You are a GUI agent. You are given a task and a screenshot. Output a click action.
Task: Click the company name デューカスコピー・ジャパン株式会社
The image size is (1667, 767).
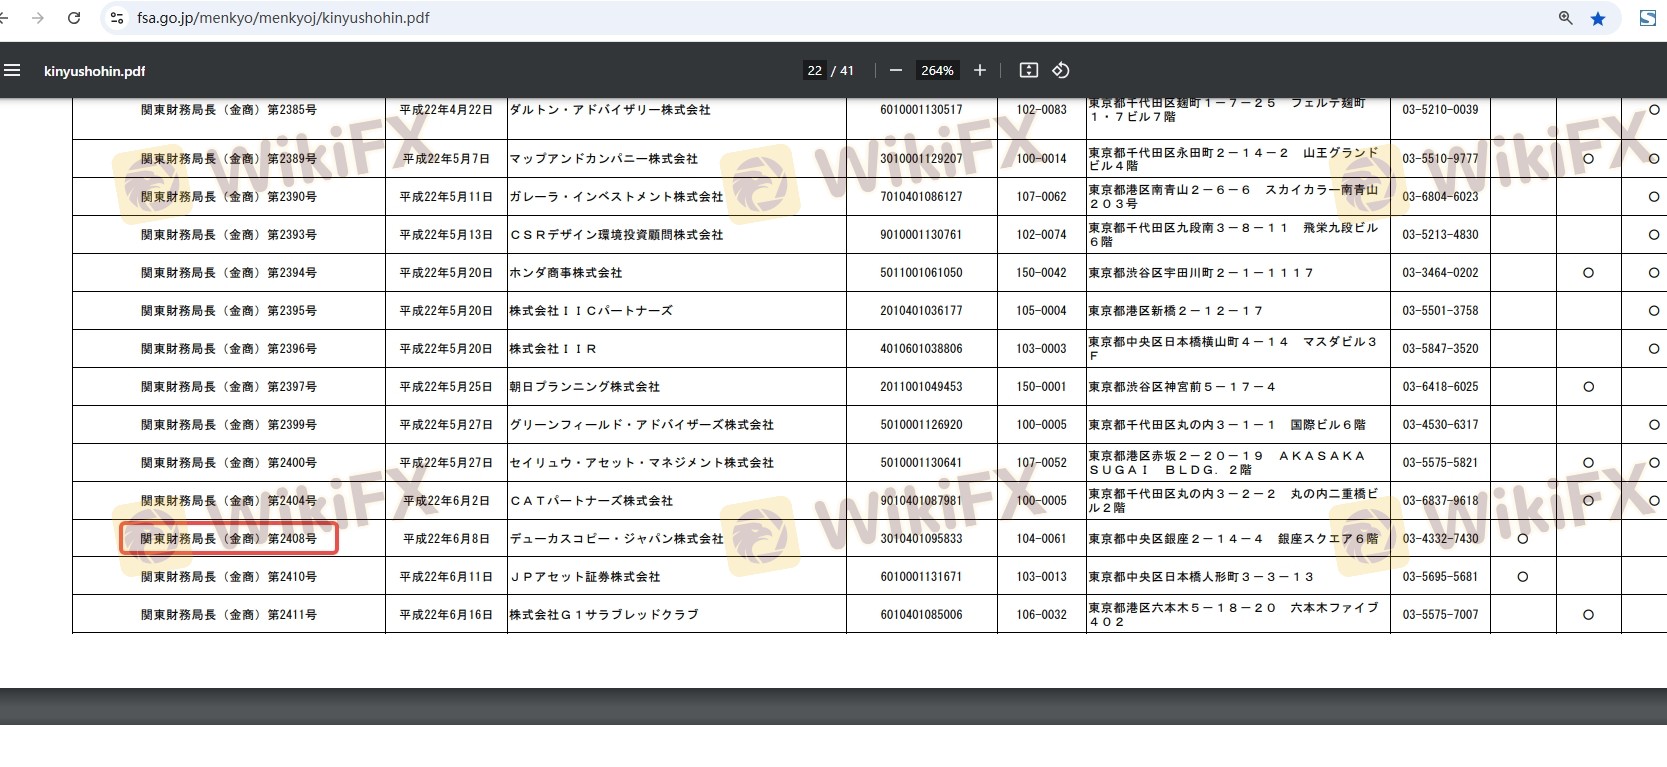coord(616,539)
